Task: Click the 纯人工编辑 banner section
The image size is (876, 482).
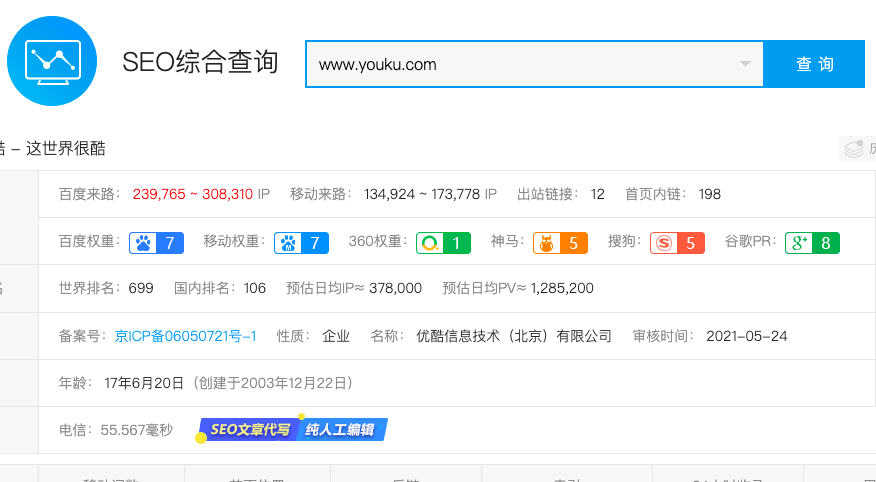Action: tap(342, 429)
